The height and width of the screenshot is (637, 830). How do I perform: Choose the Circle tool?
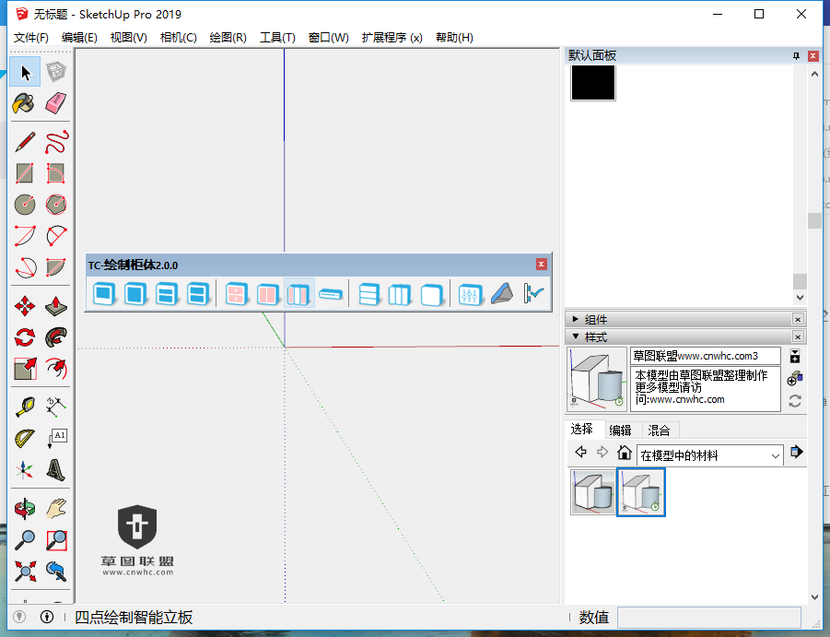pyautogui.click(x=25, y=204)
